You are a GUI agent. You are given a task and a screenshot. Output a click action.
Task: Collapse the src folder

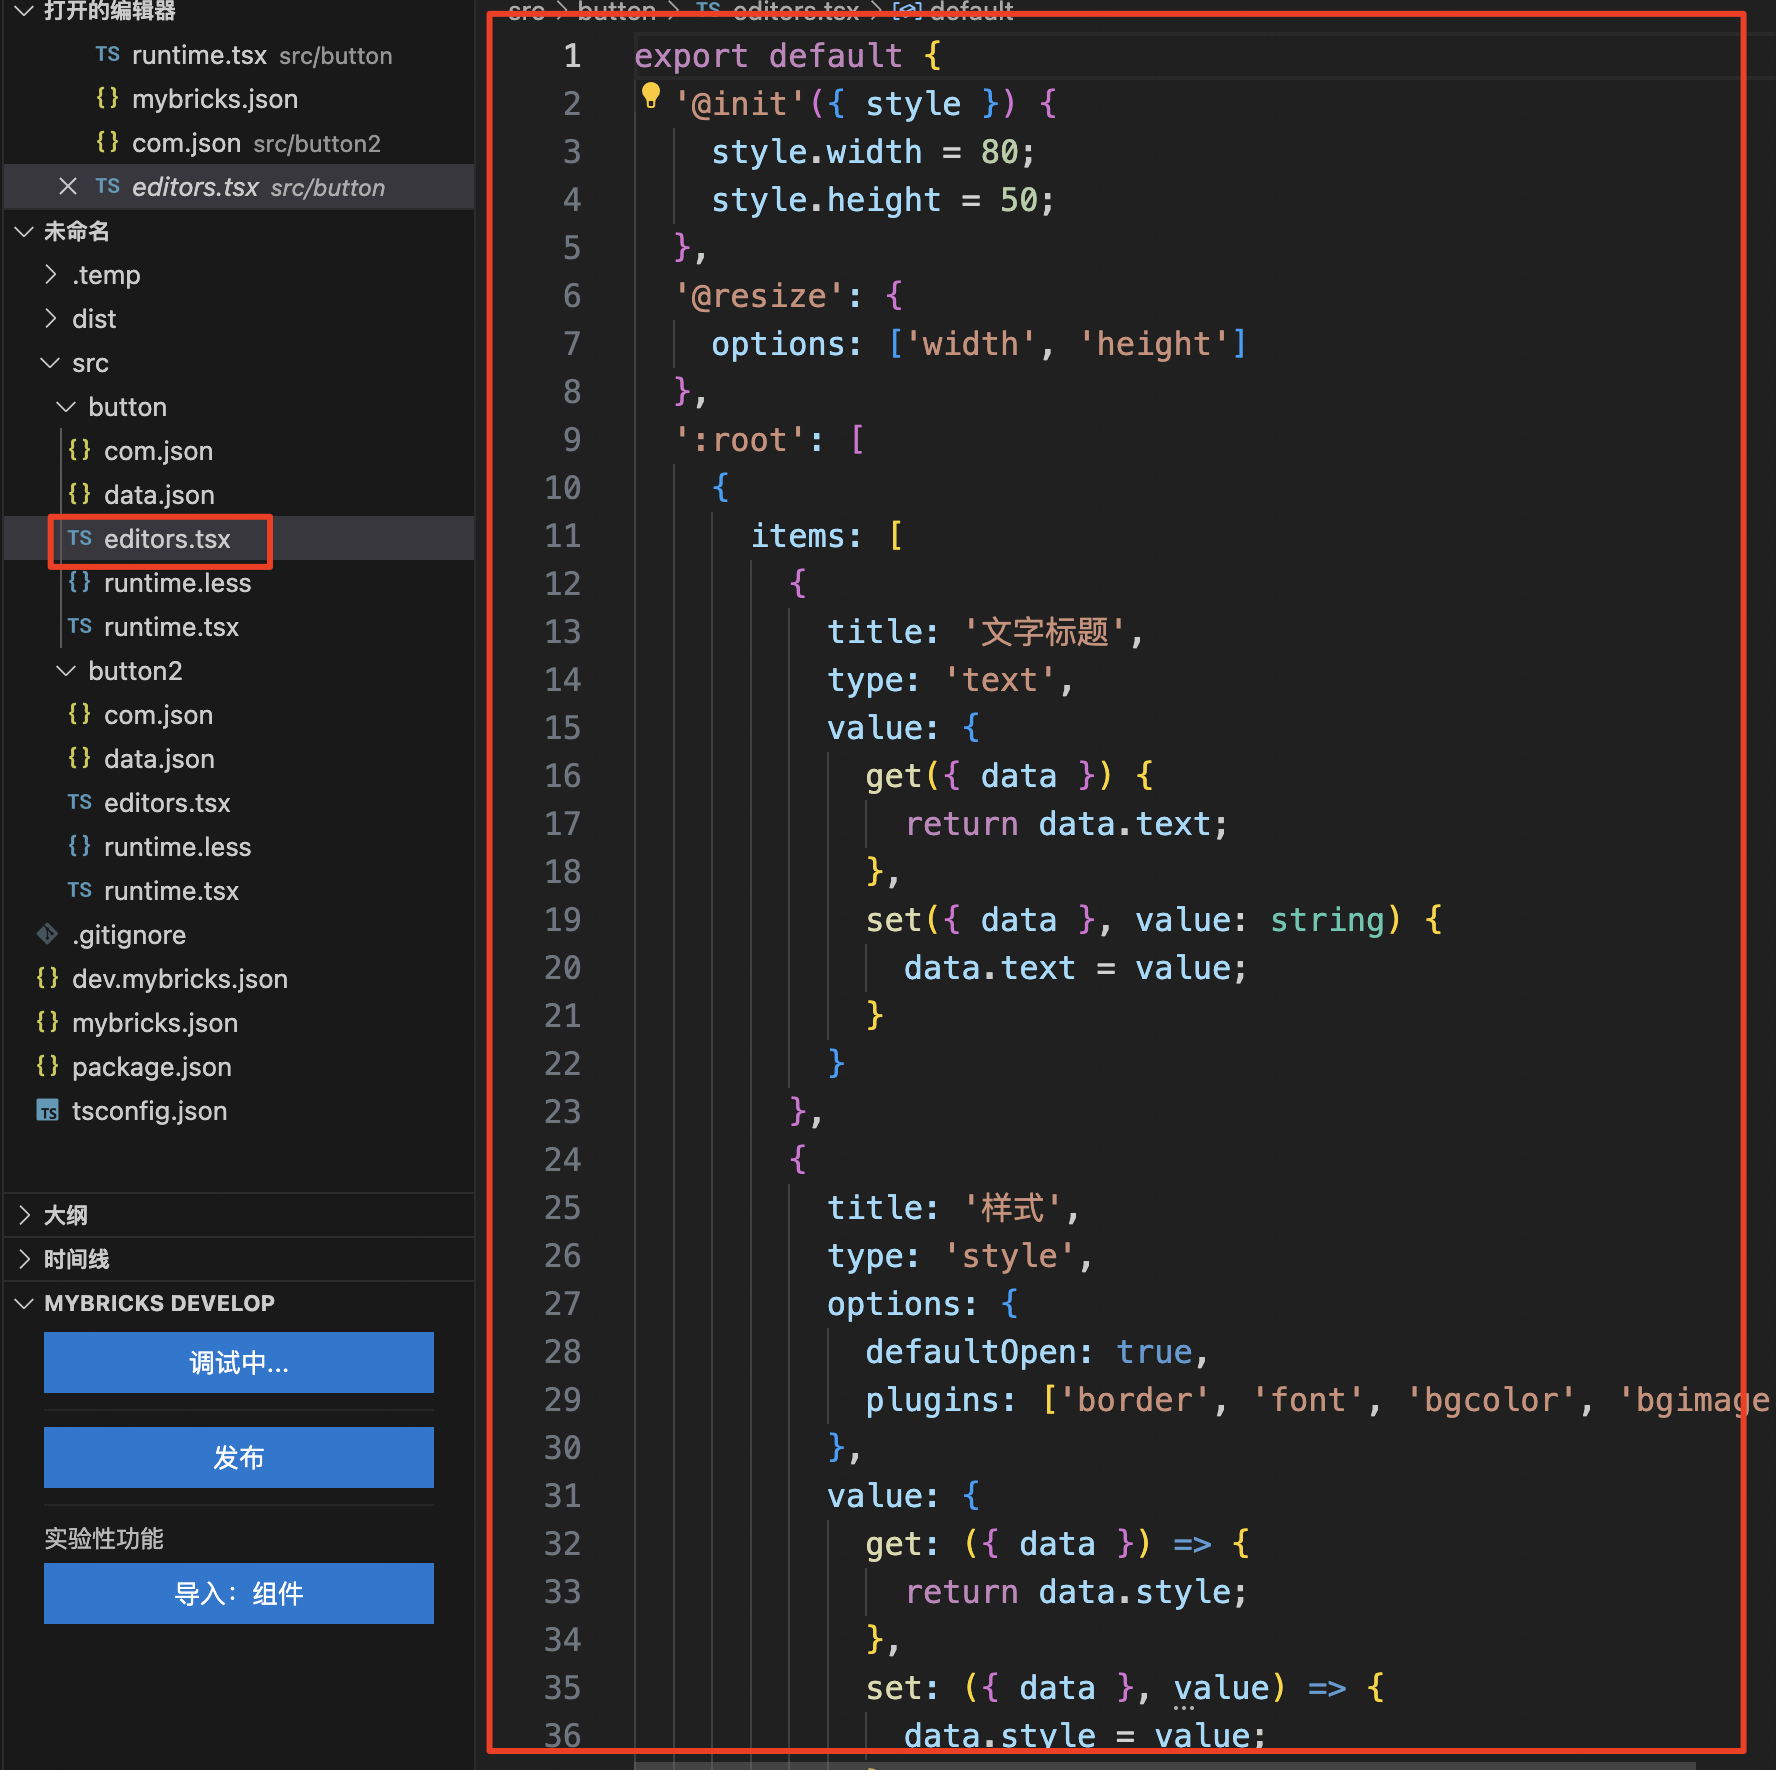point(50,363)
